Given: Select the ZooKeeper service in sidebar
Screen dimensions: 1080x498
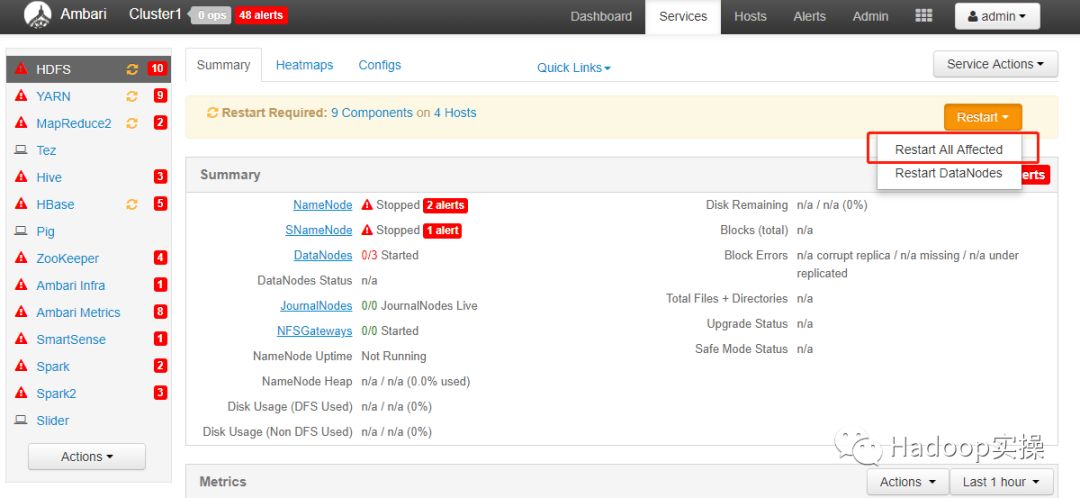Looking at the screenshot, I should [68, 258].
